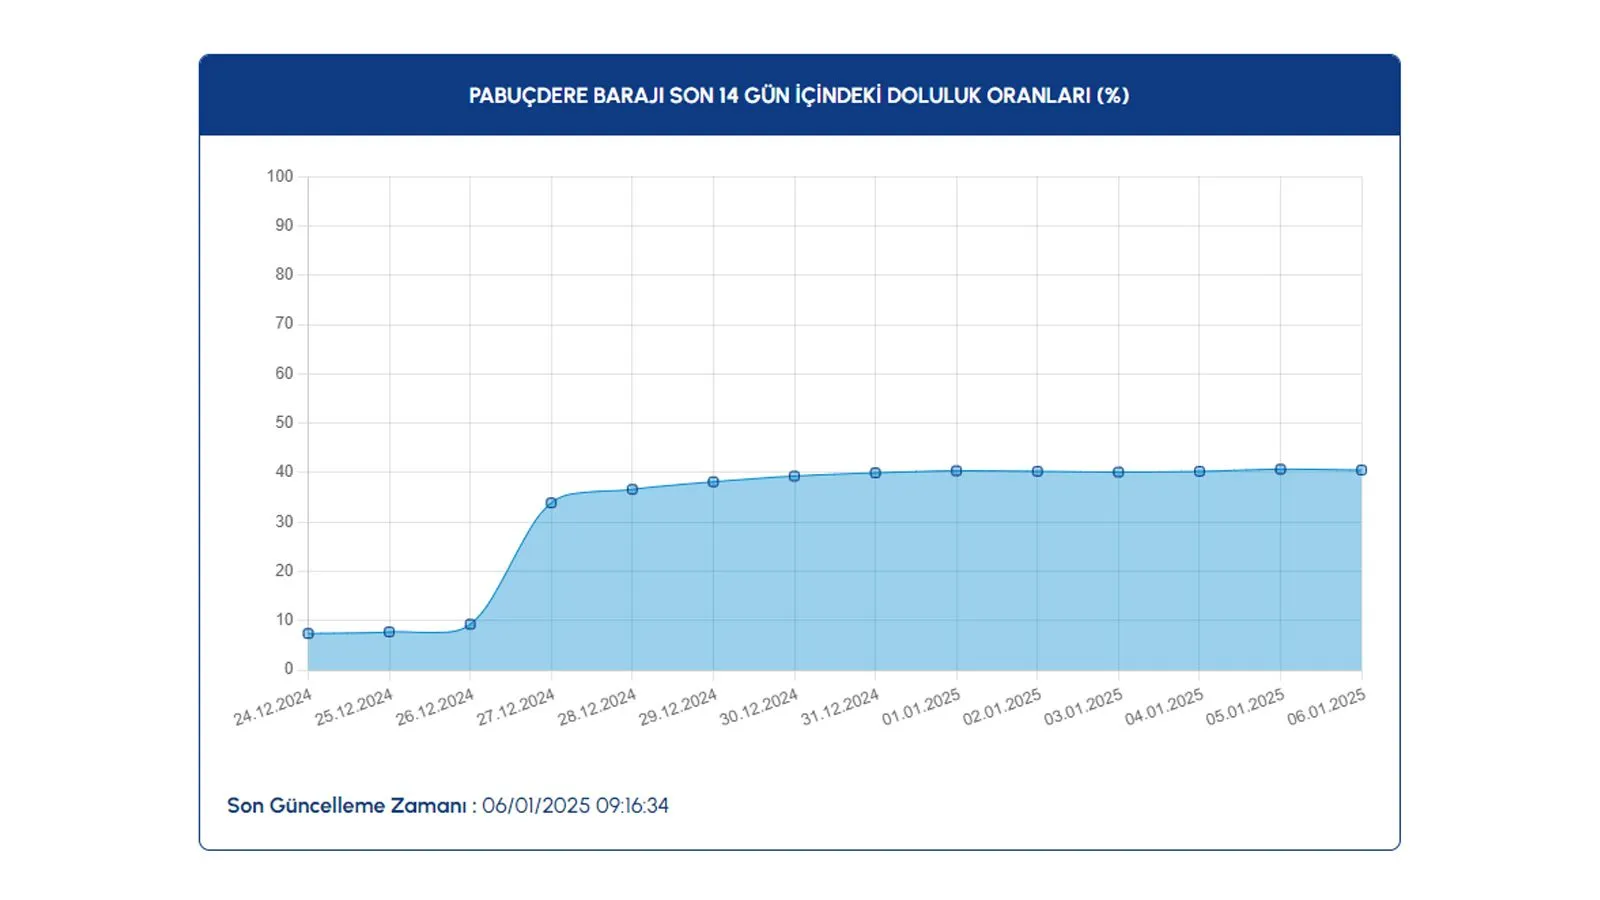The image size is (1600, 900).
Task: Click the 29.12.2024 x-axis date label
Action: click(x=677, y=708)
